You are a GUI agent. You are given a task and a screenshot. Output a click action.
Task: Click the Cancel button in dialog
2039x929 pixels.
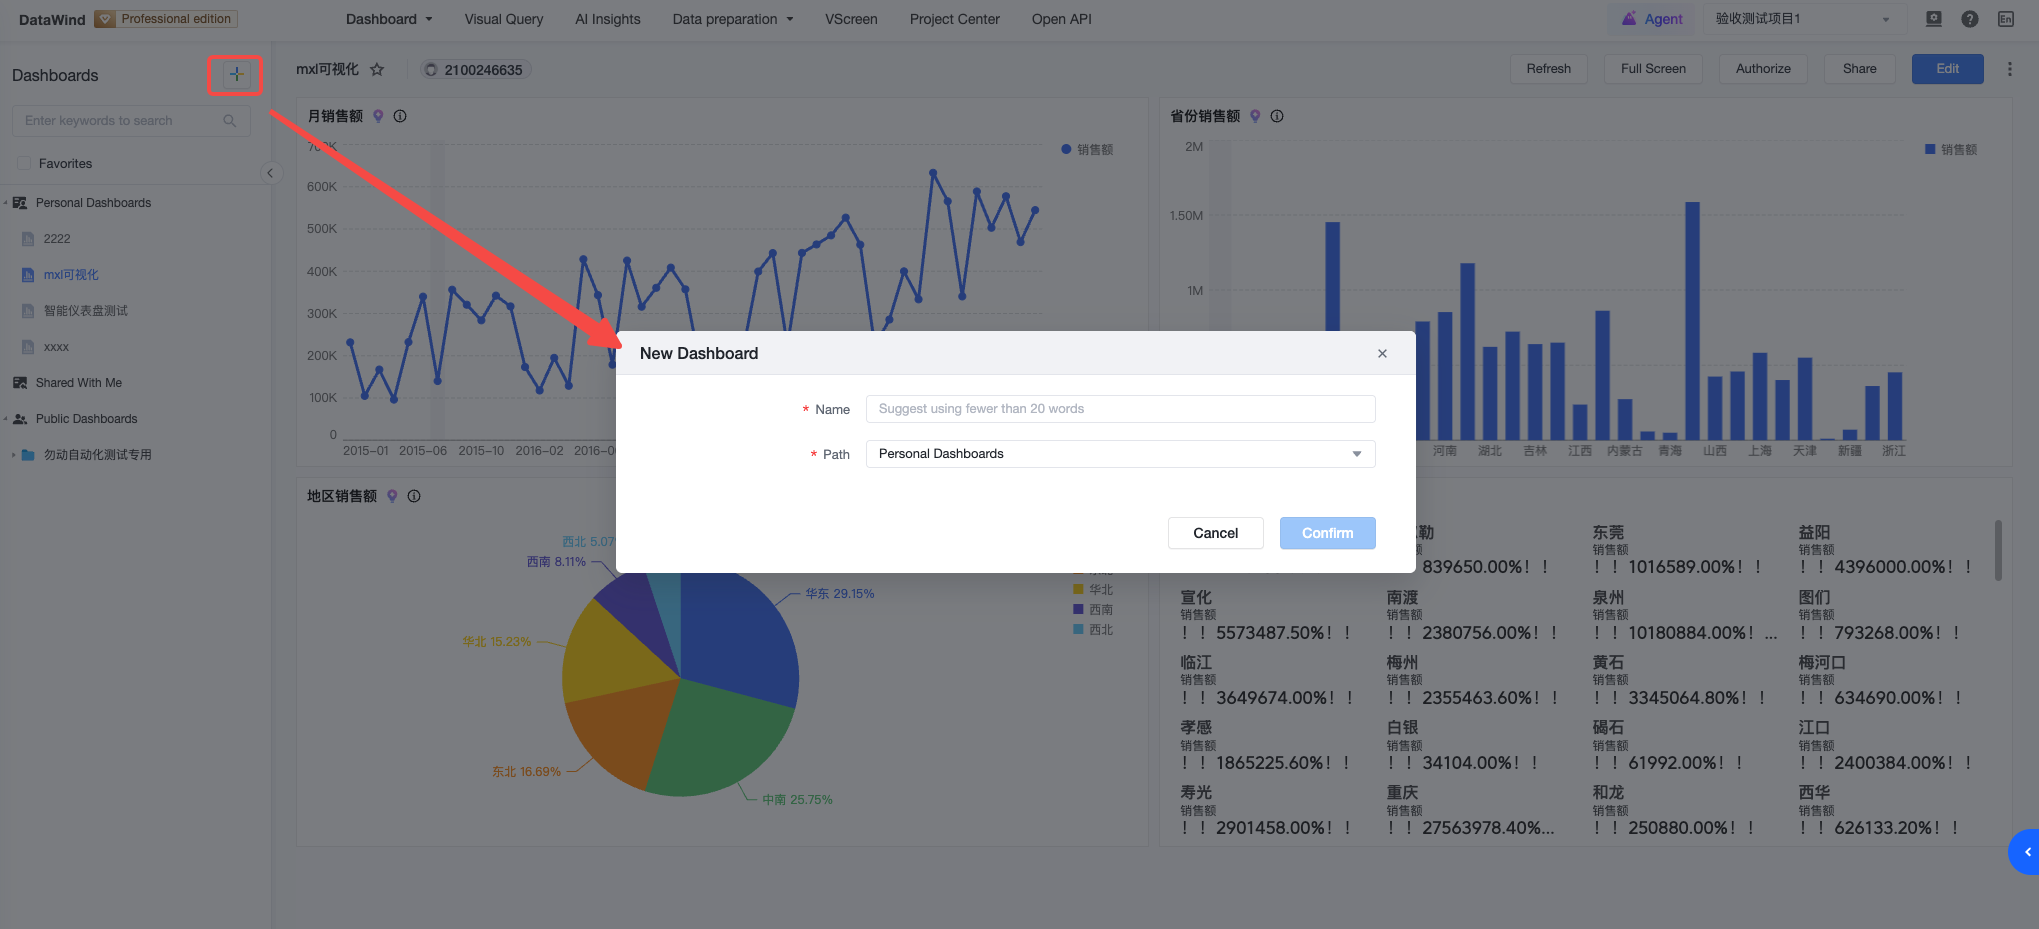(x=1215, y=533)
